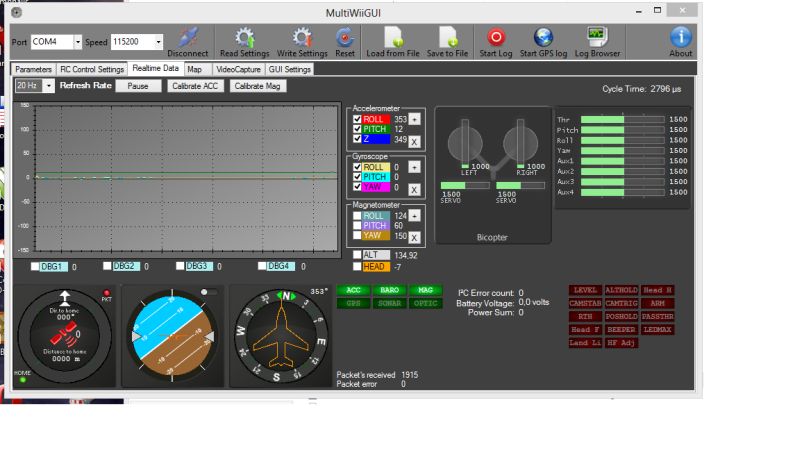Select the Realtime Data tab
Image resolution: width=800 pixels, height=450 pixels.
156,68
